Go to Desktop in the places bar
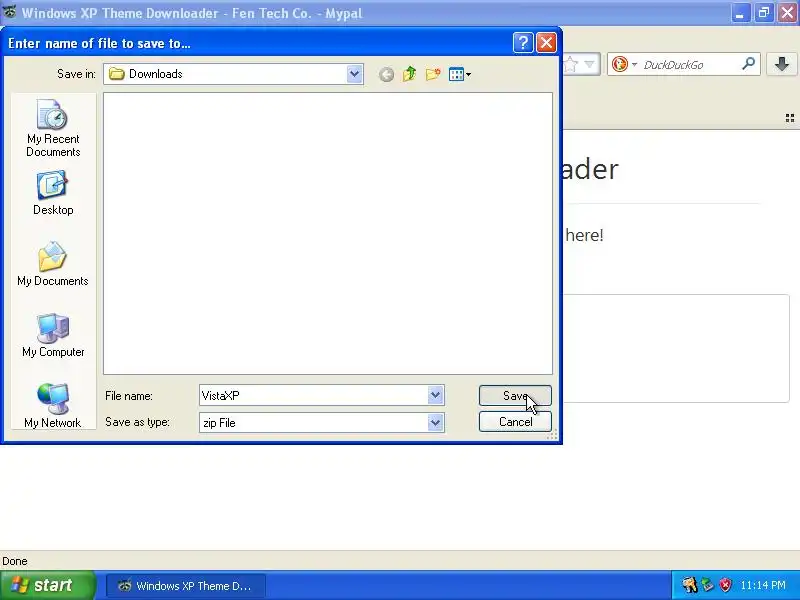The image size is (800, 600). click(53, 193)
